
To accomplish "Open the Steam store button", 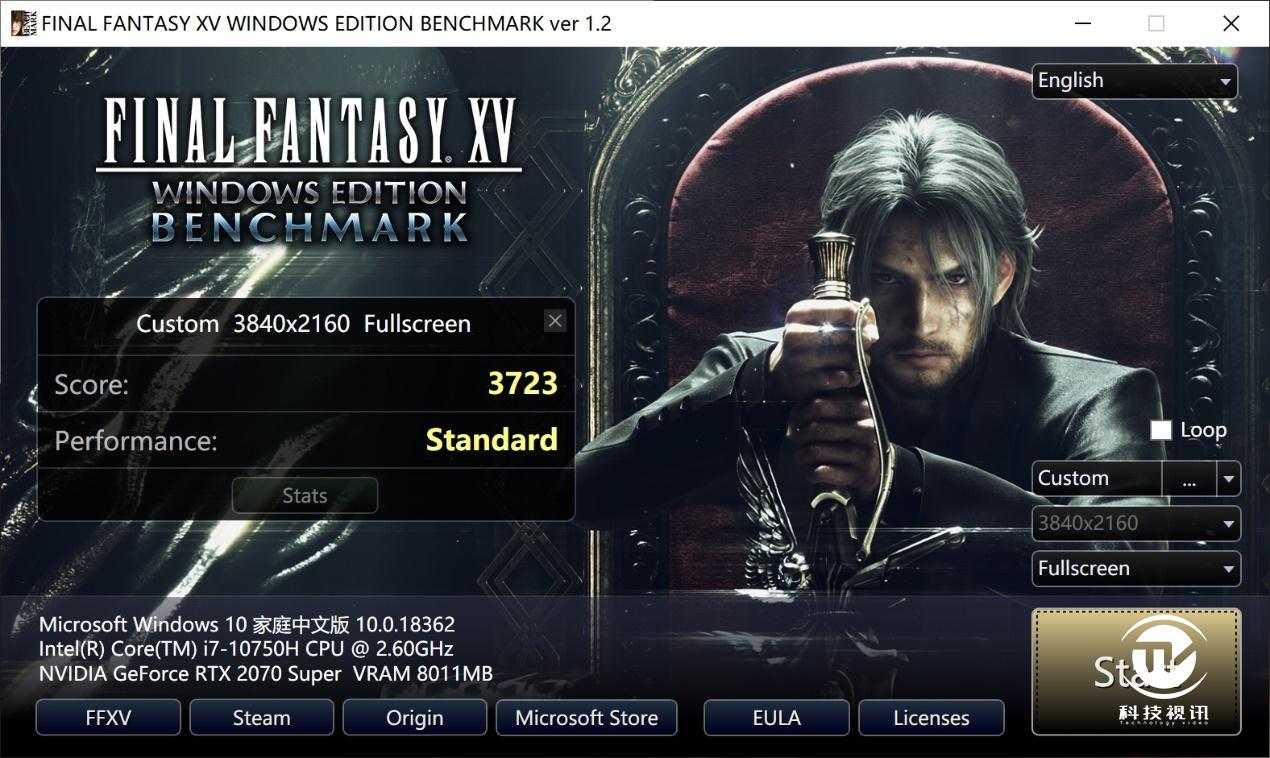I will (x=262, y=718).
